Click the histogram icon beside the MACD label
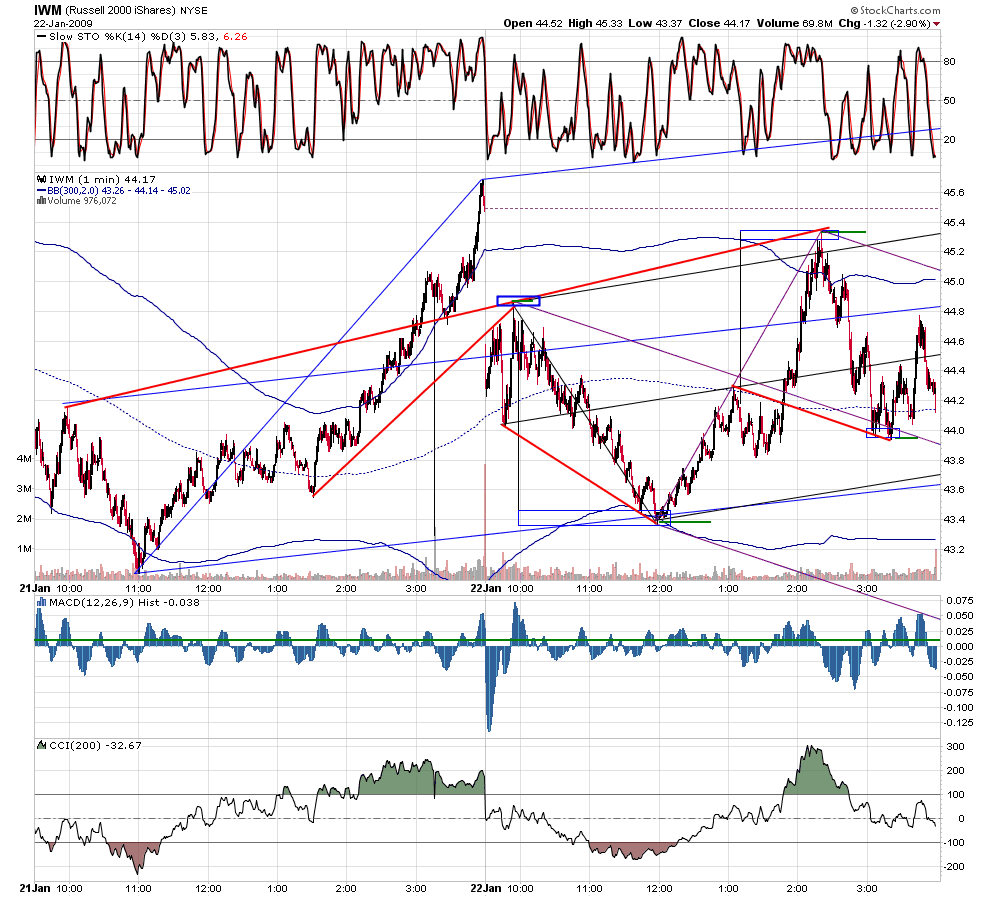The image size is (990, 897). pos(42,602)
